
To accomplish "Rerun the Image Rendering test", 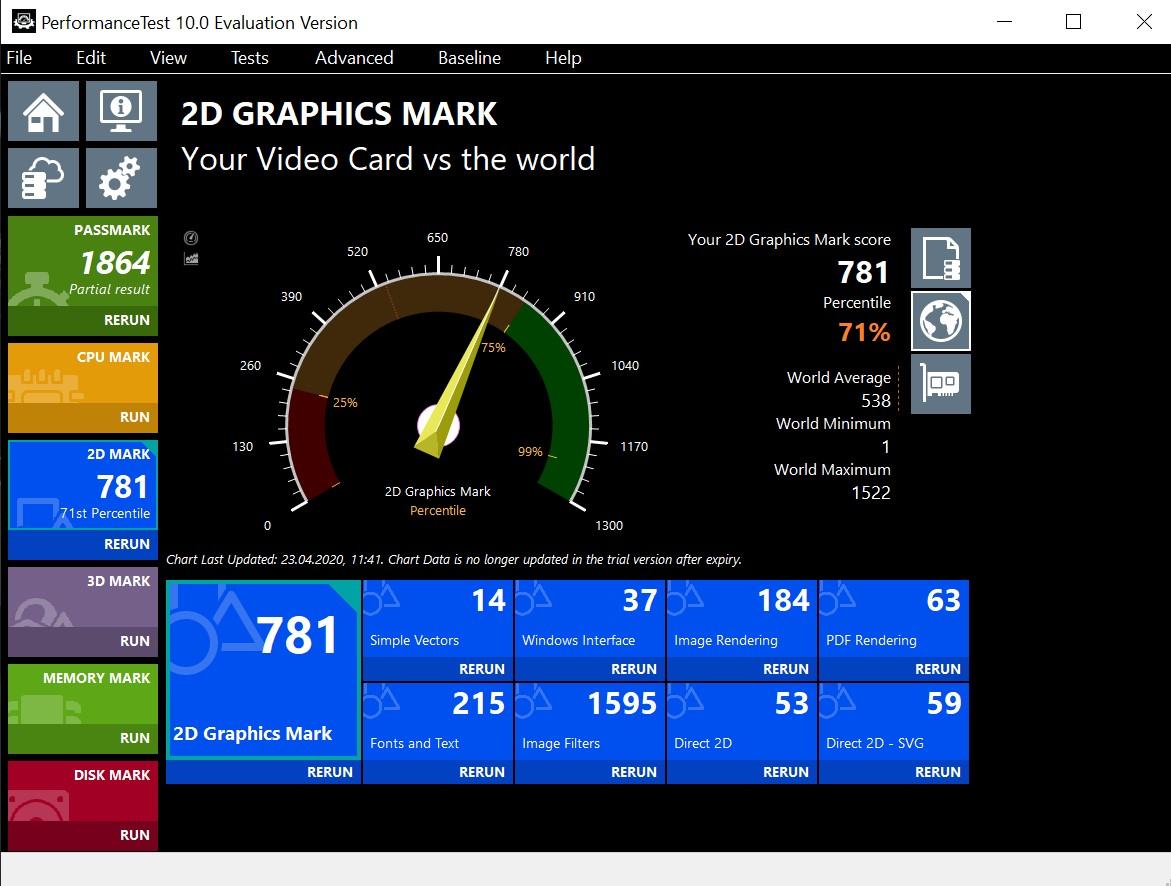I will 742,669.
